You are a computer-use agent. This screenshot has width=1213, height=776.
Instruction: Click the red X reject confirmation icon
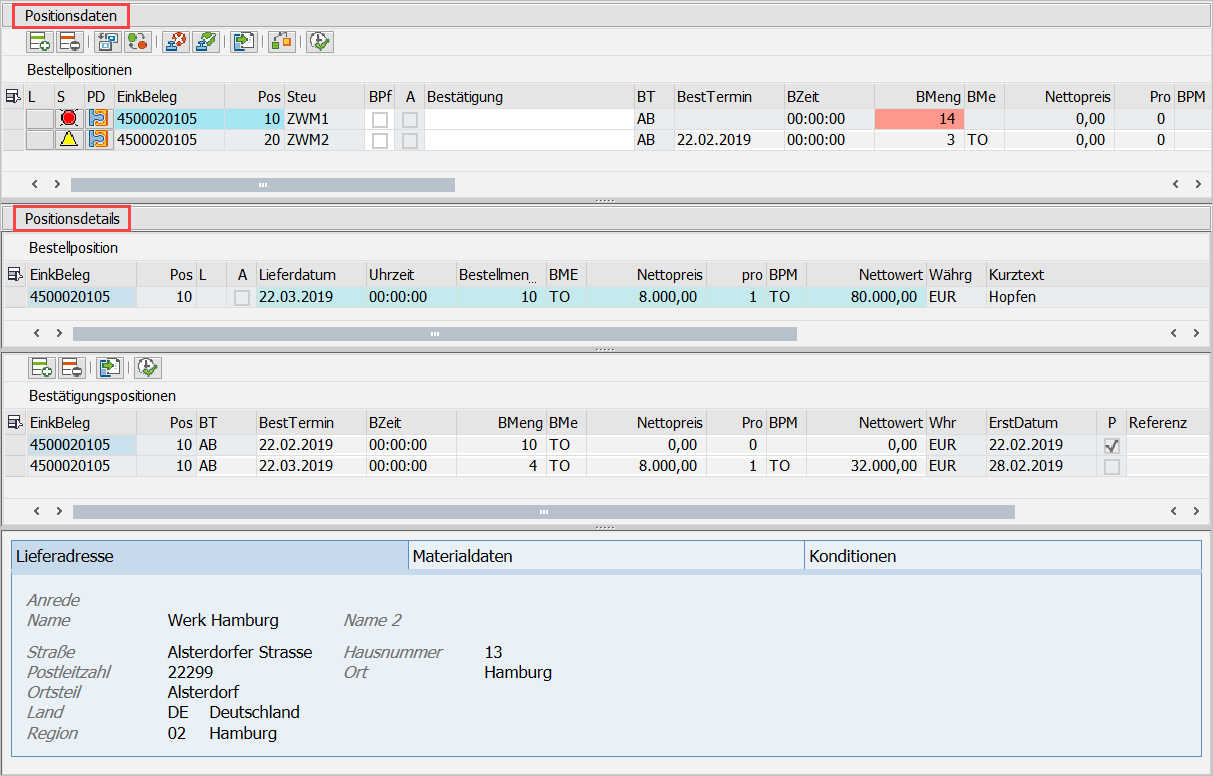(175, 41)
